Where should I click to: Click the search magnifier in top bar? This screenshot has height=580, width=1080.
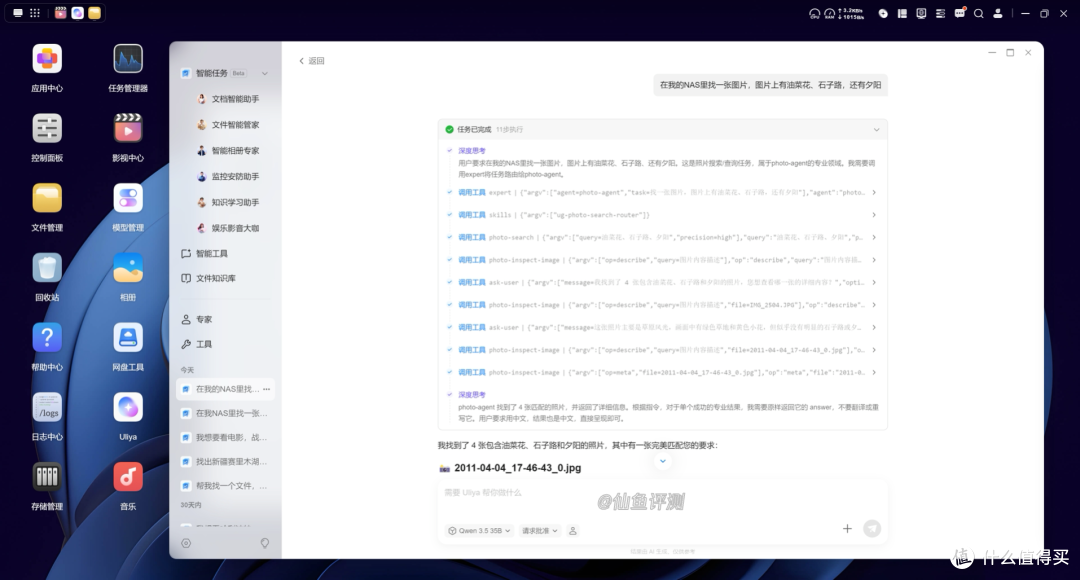pos(978,13)
